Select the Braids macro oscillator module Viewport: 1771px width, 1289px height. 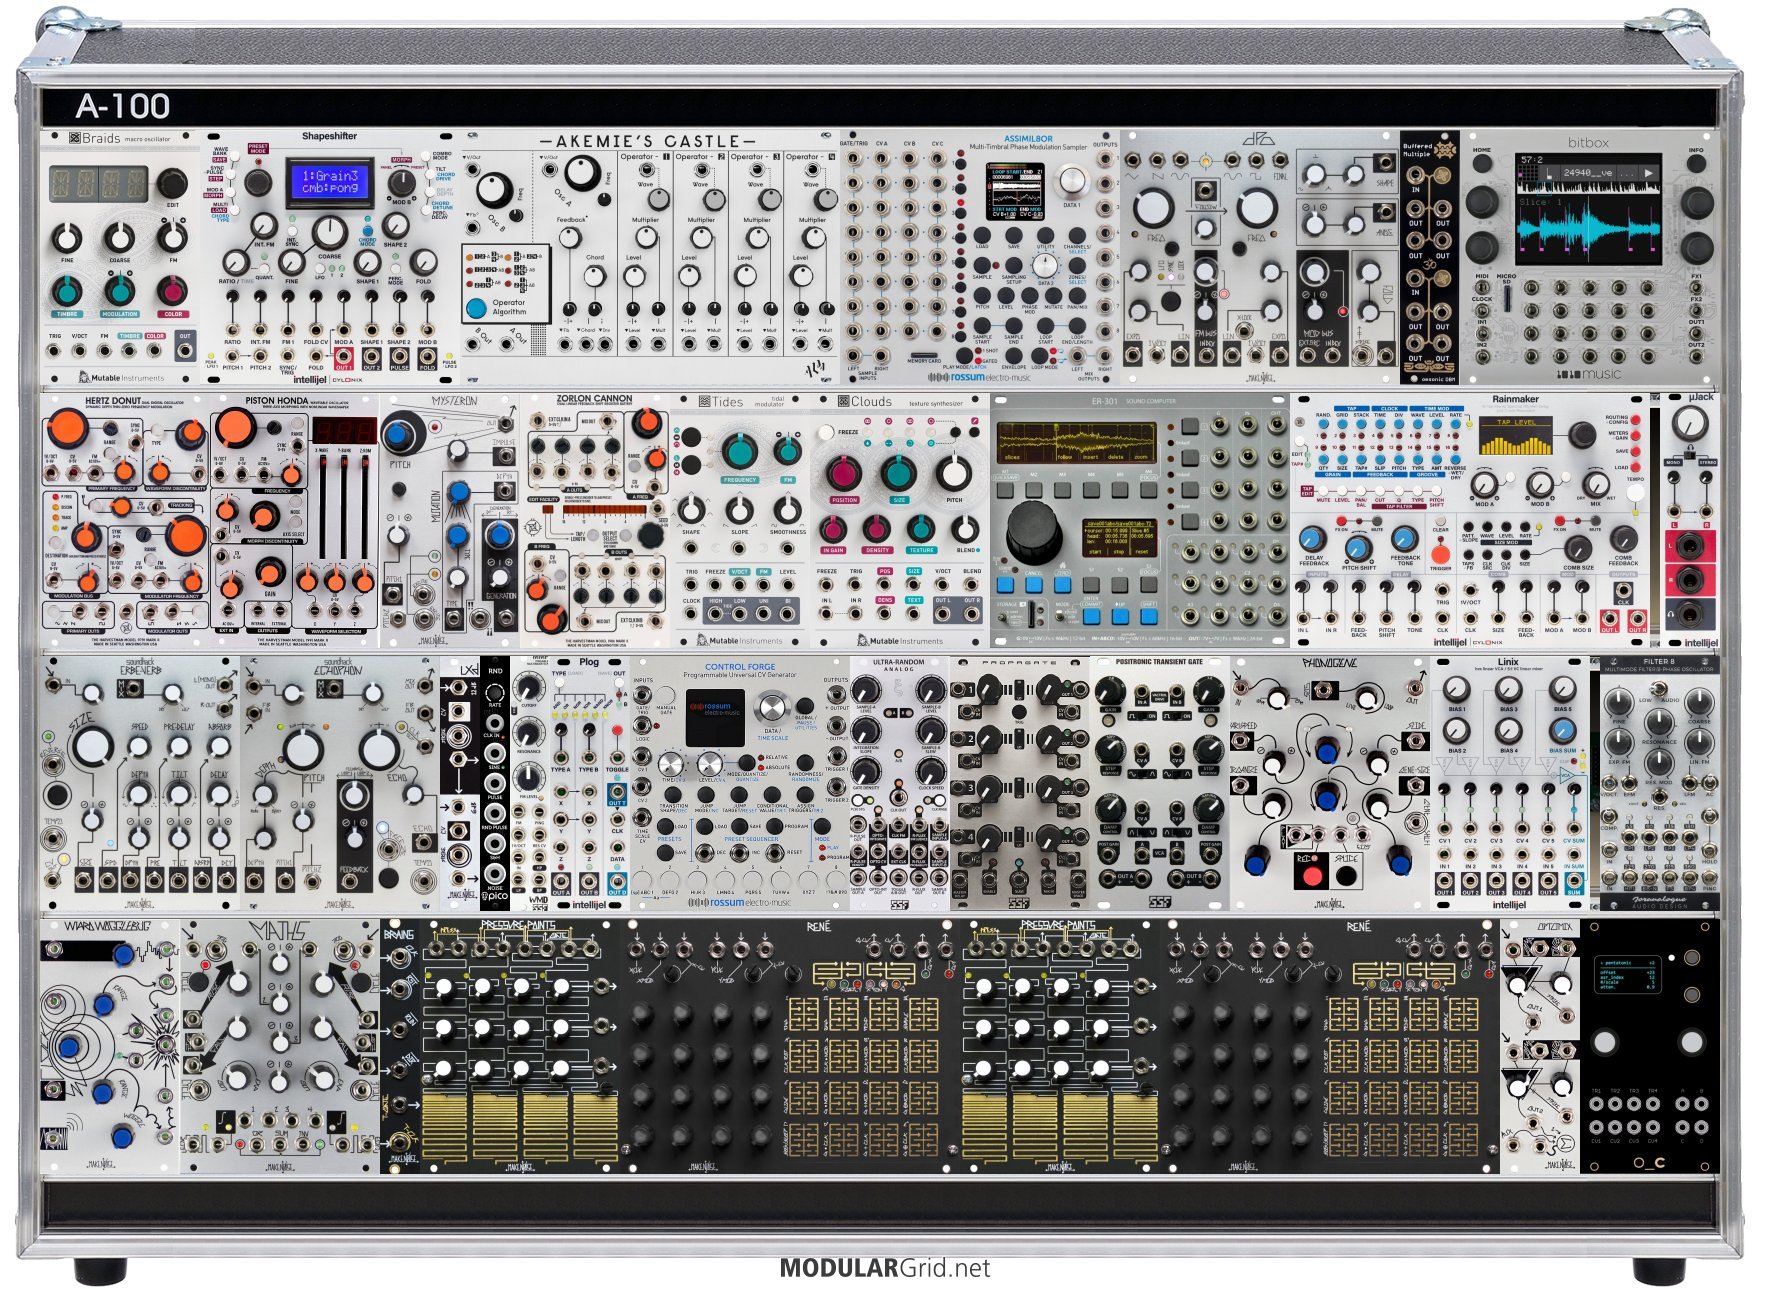122,258
